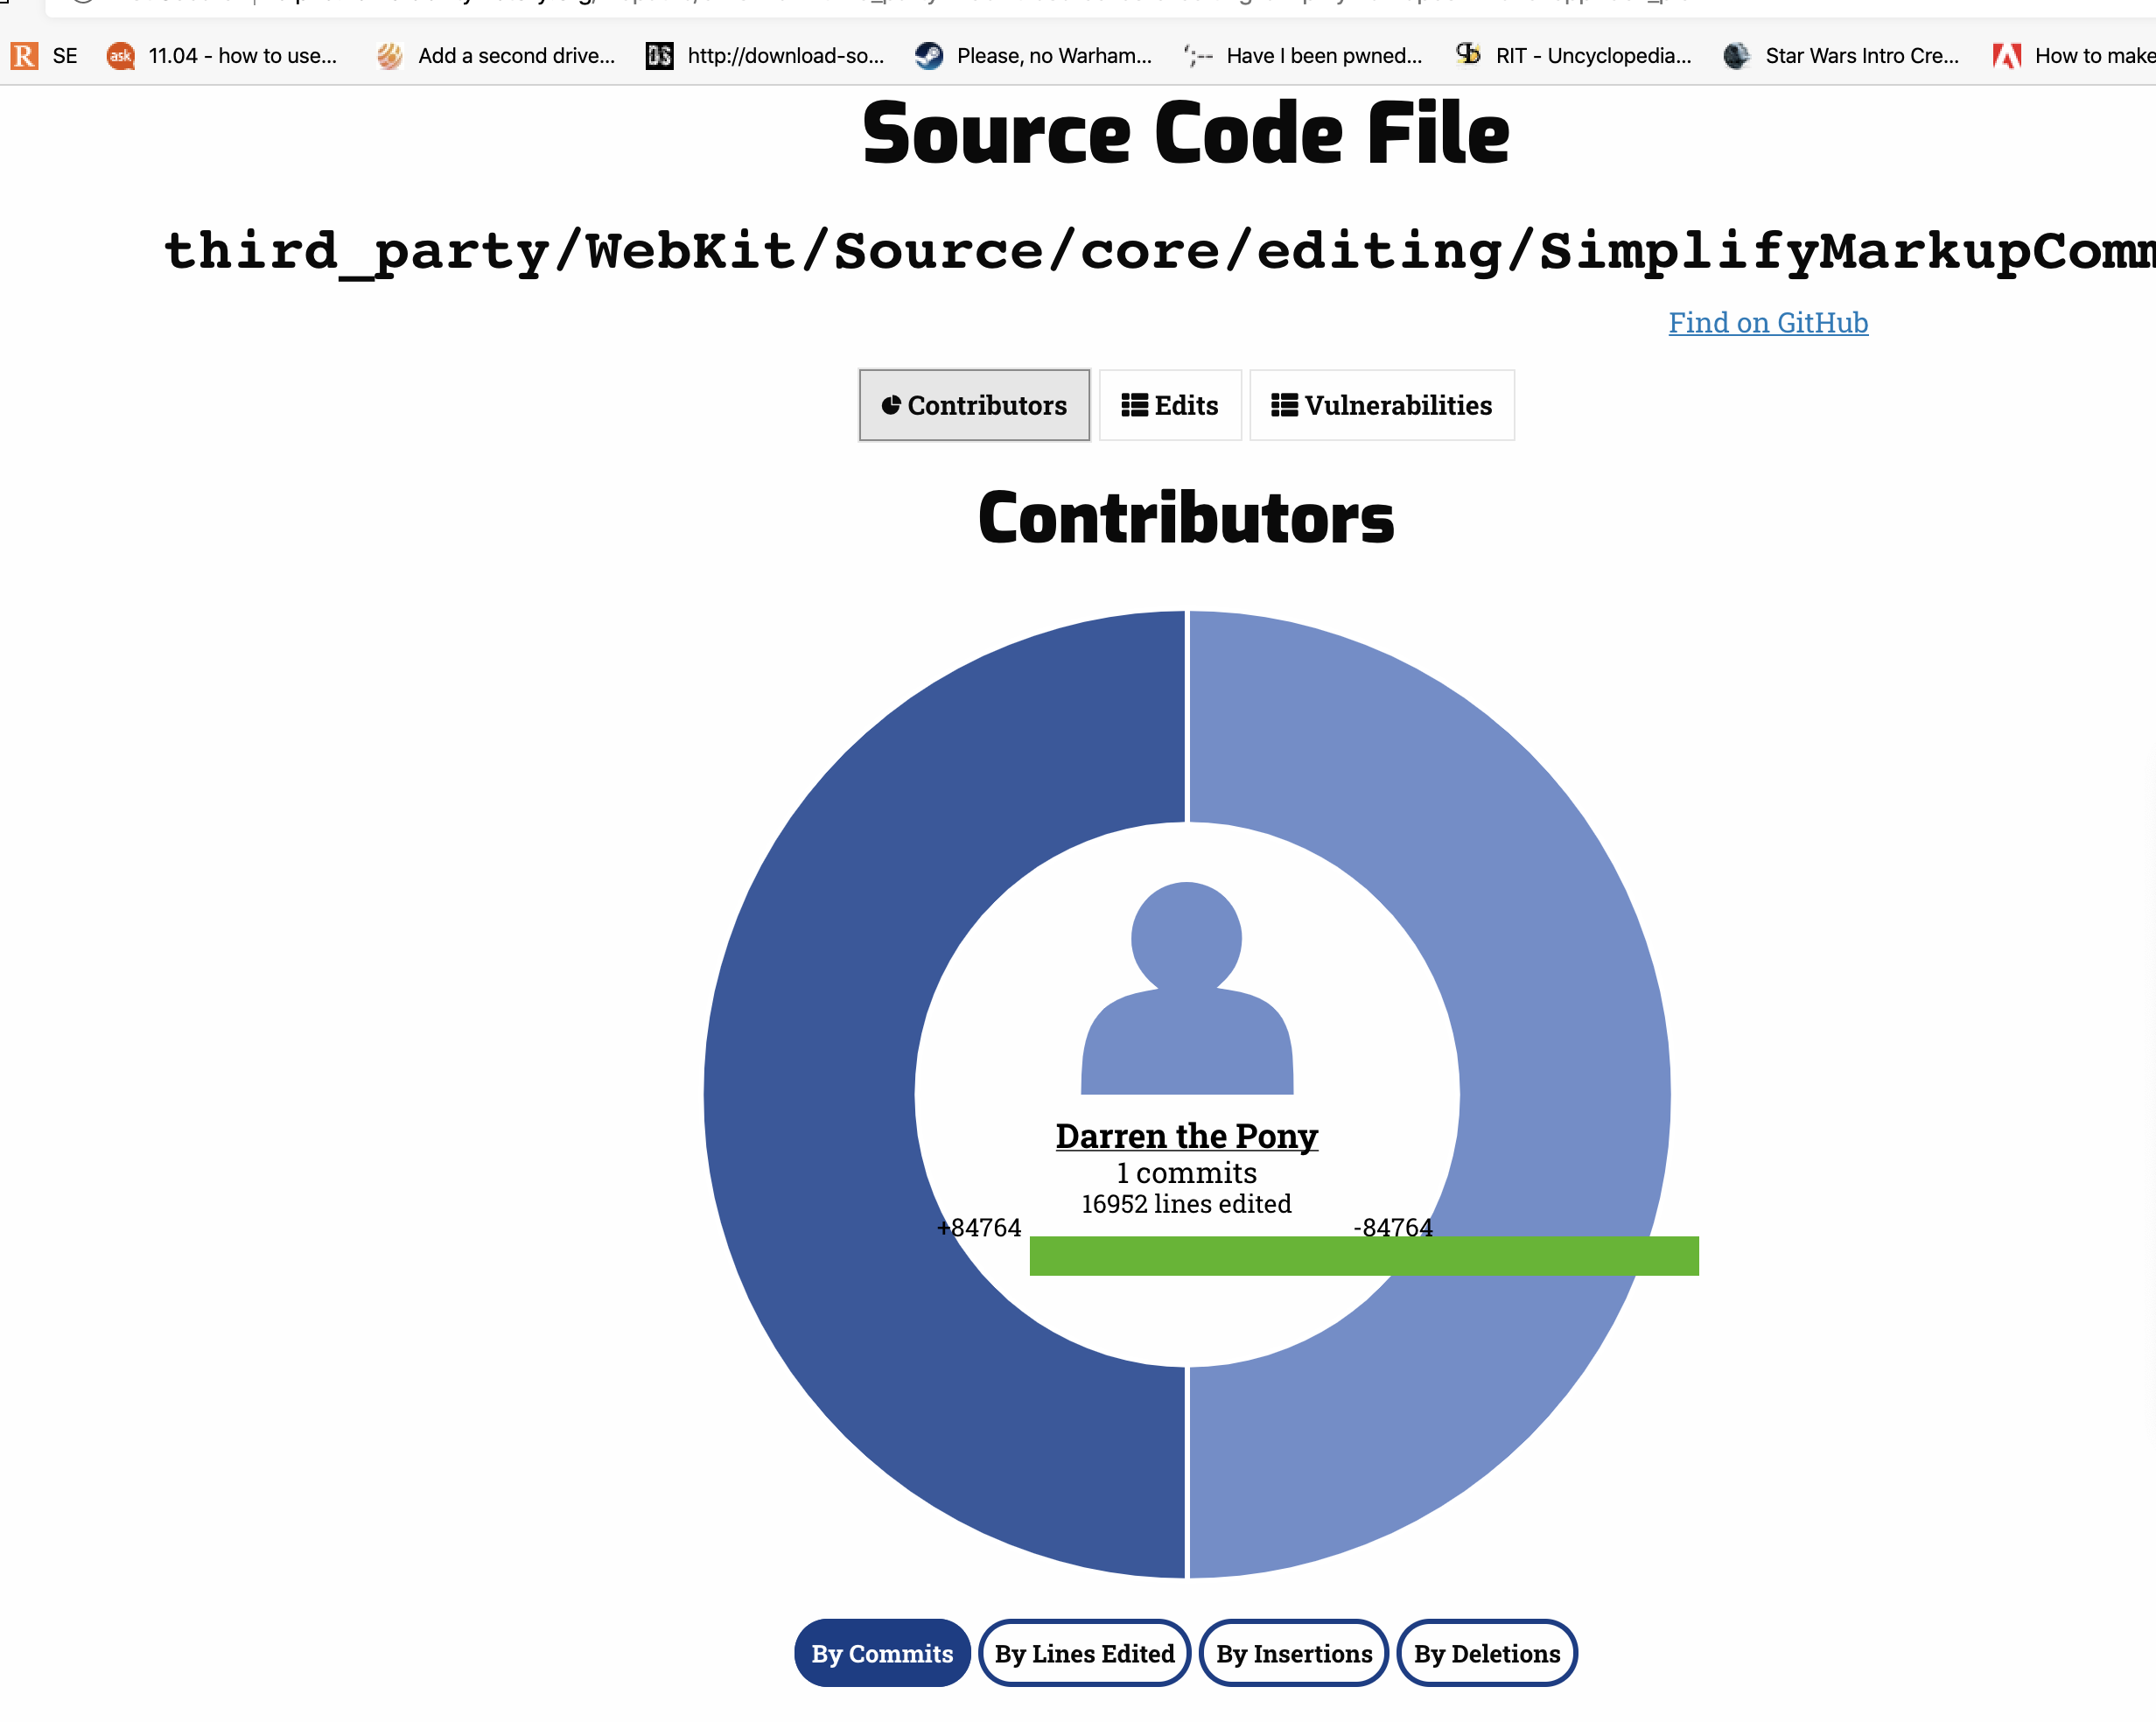Toggle the 'By Lines Edited' view

(1084, 1654)
